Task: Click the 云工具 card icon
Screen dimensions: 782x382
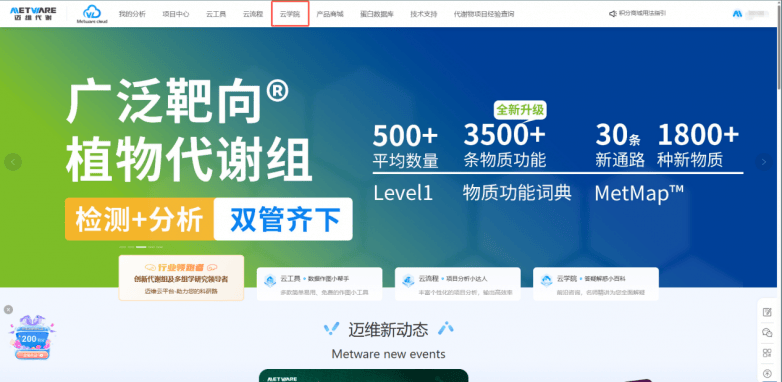Action: coord(270,281)
